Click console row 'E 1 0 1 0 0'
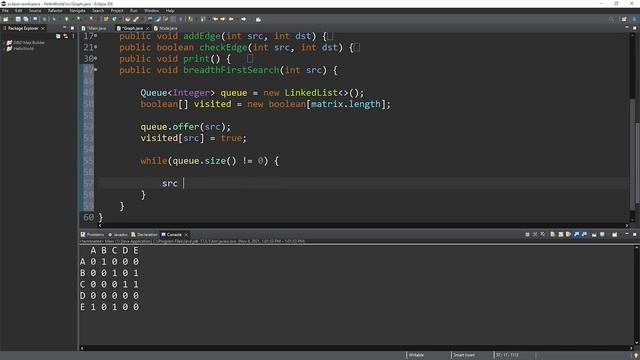 click(x=110, y=307)
